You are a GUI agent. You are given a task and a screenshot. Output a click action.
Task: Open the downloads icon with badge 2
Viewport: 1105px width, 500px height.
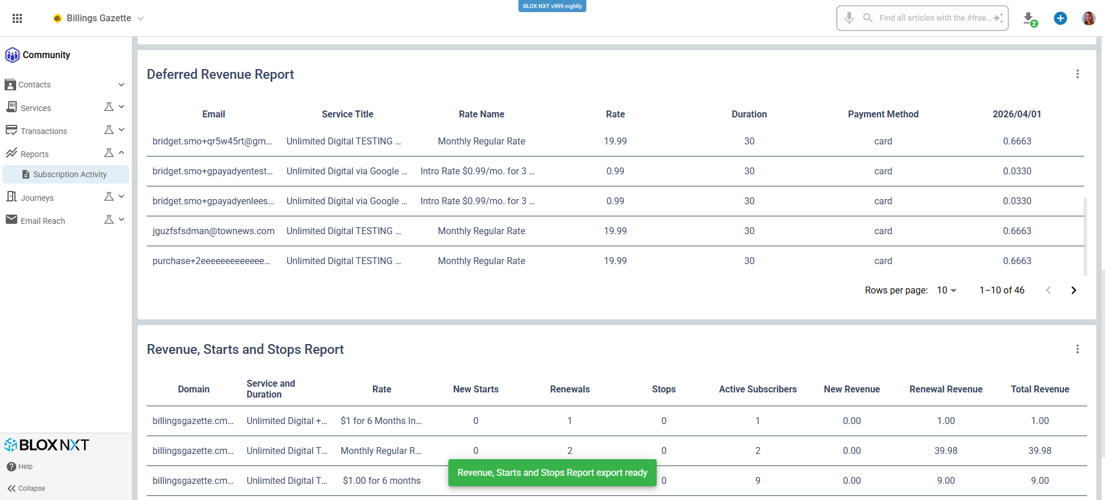point(1030,19)
